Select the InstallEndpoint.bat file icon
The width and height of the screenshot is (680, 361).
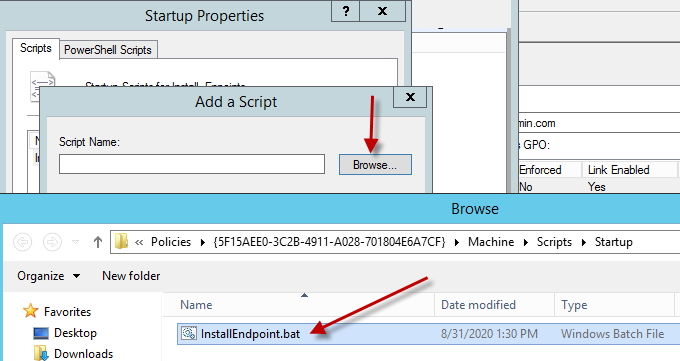tap(189, 333)
